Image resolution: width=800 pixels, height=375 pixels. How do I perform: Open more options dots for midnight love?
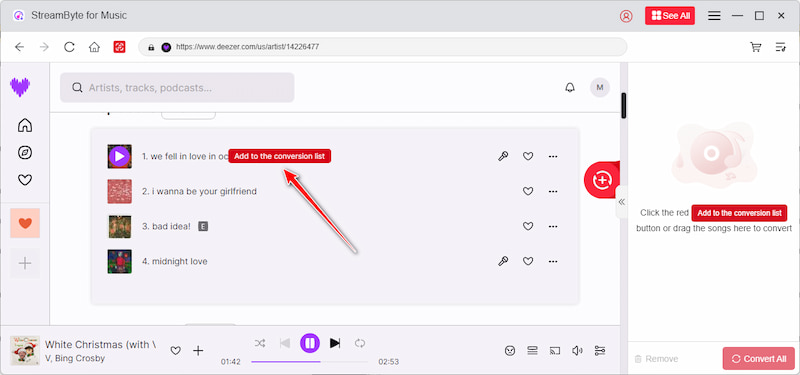[x=553, y=261]
